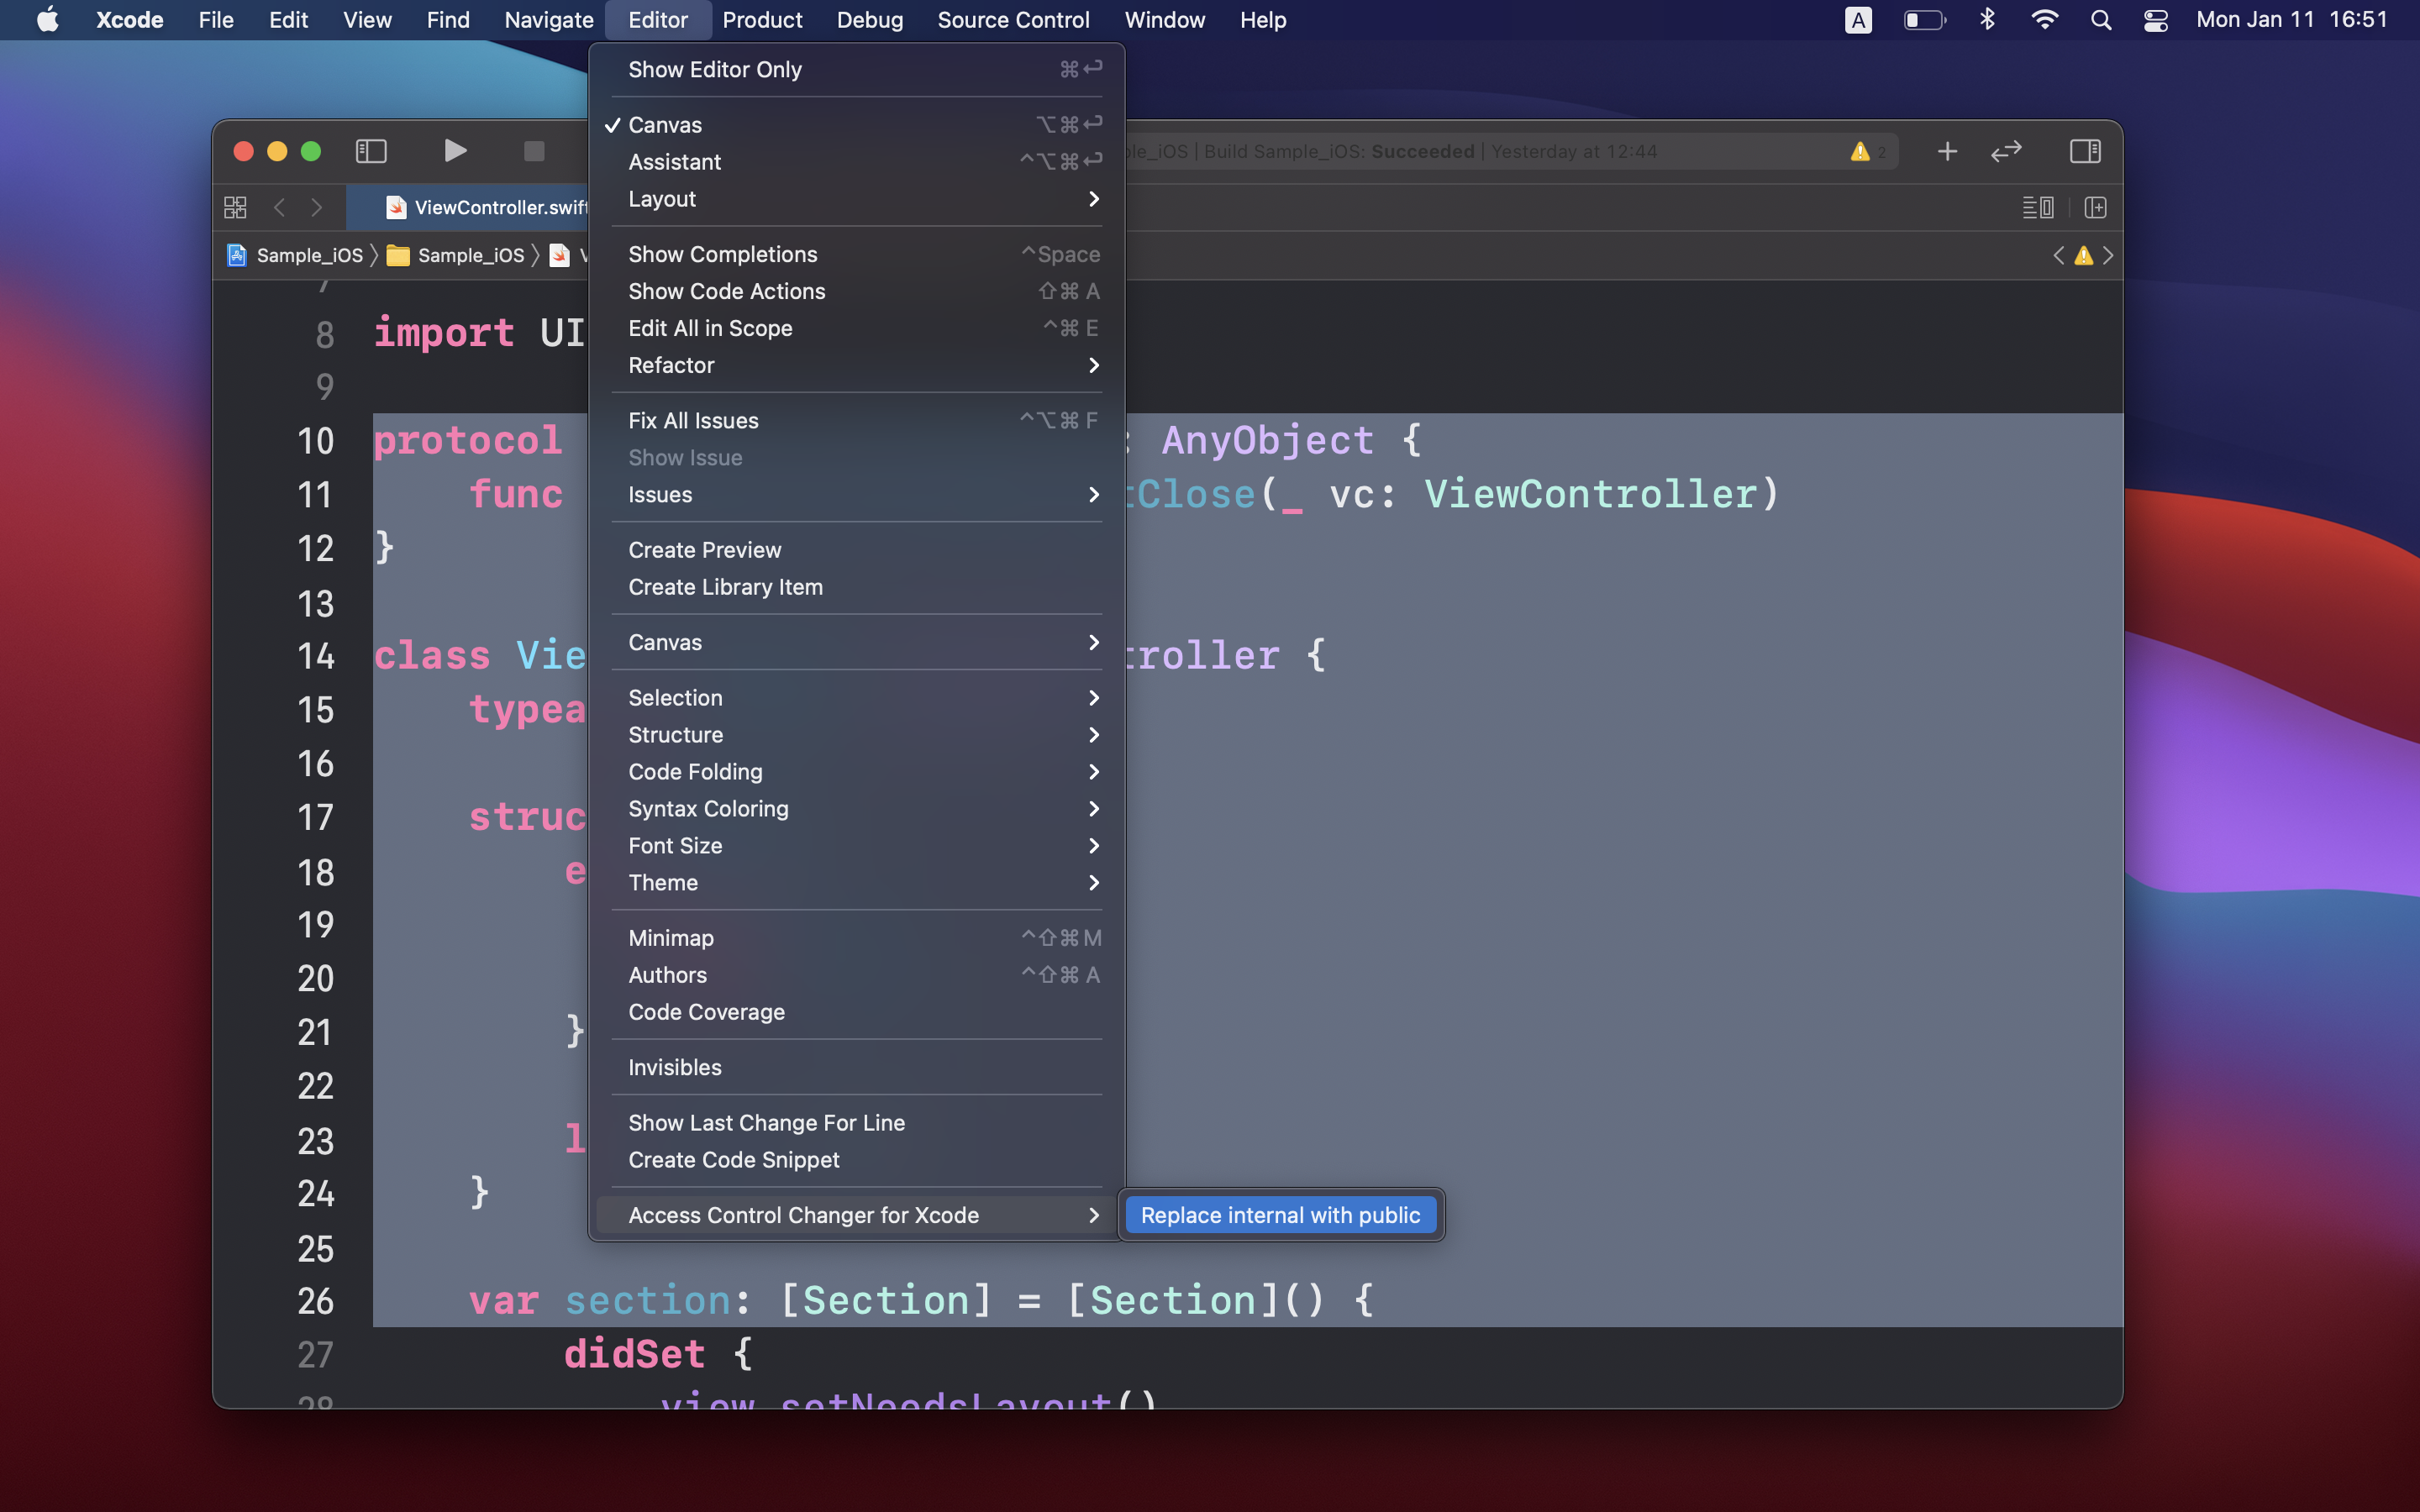
Task: Toggle Invisibles display option
Action: [x=675, y=1067]
